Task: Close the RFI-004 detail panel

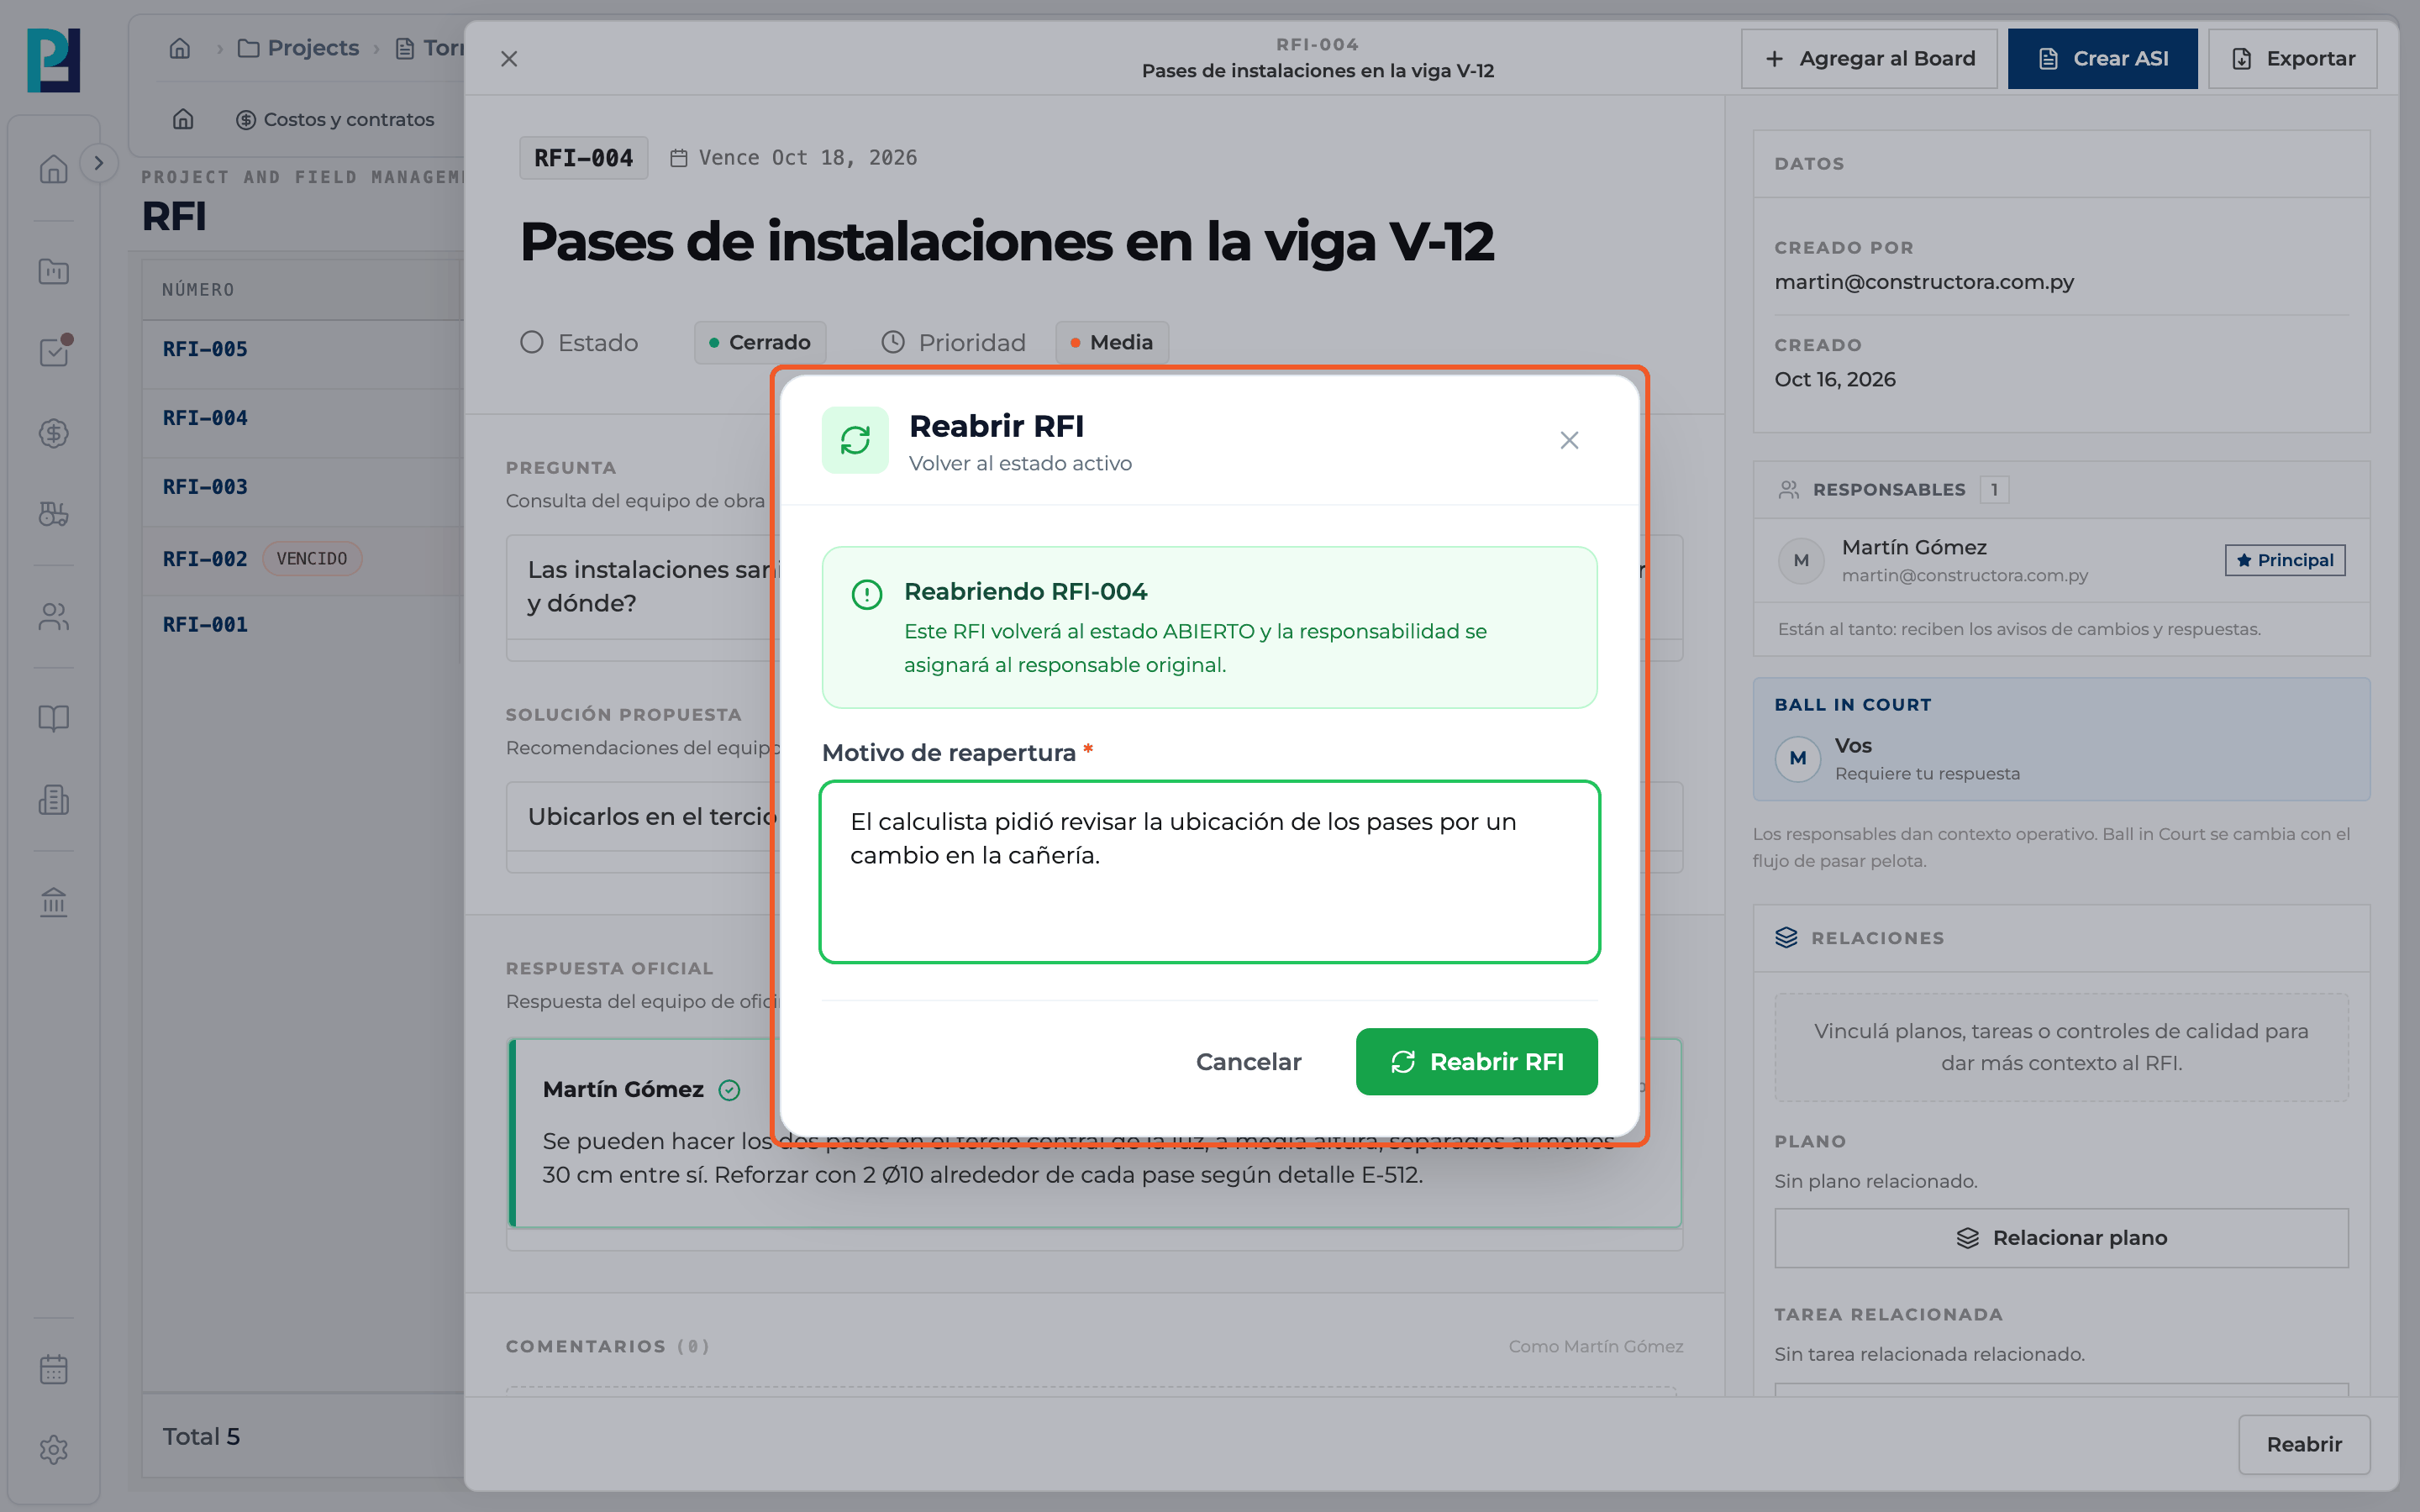Action: coord(509,59)
